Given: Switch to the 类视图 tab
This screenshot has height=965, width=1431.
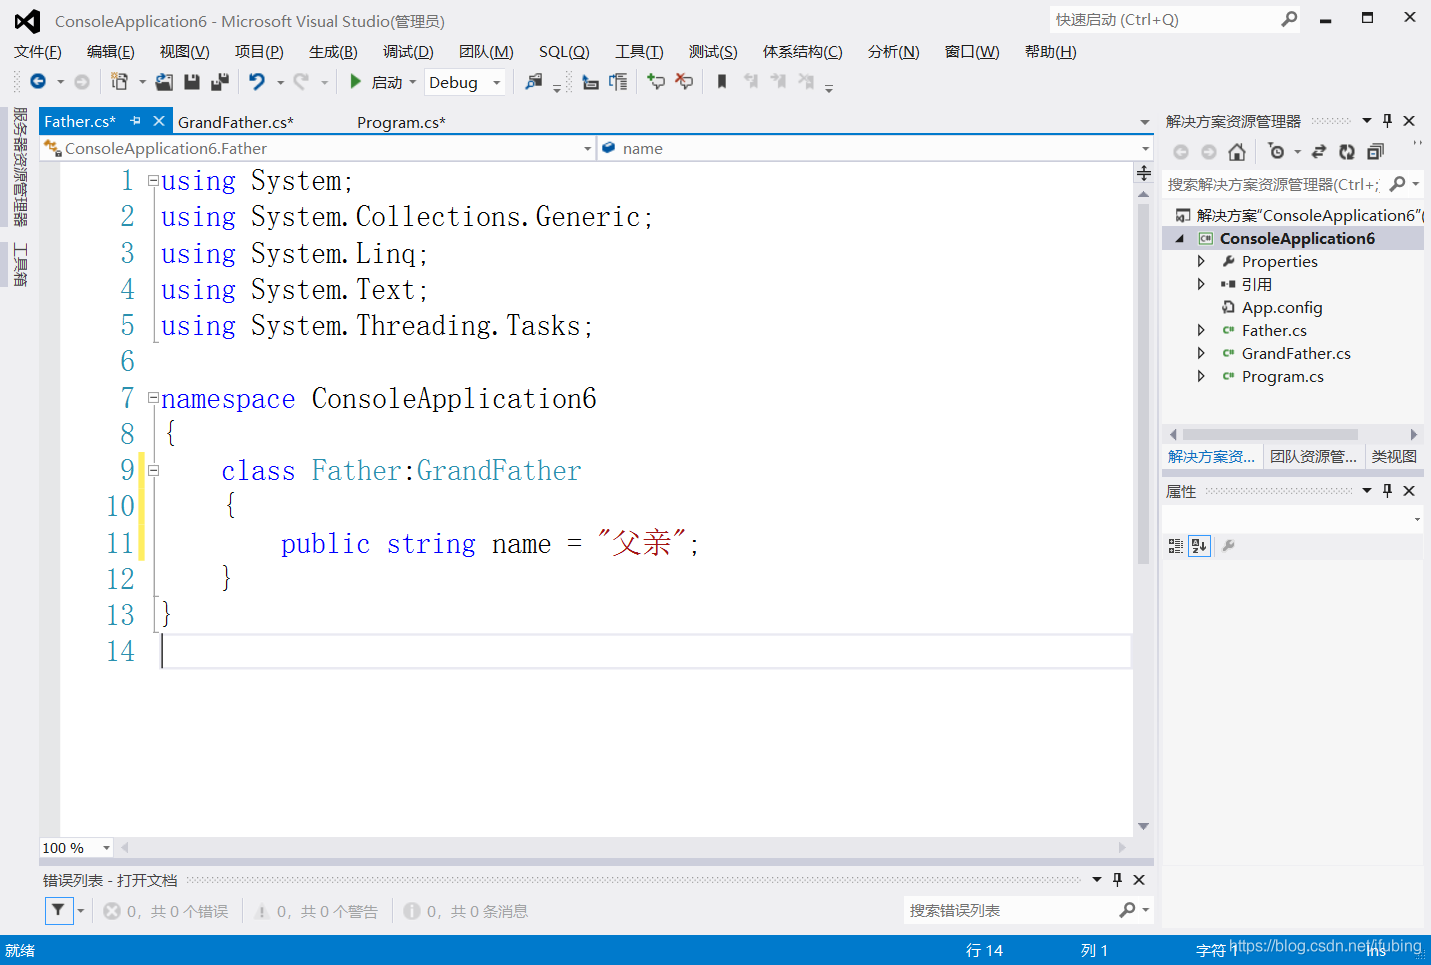Looking at the screenshot, I should [1394, 457].
